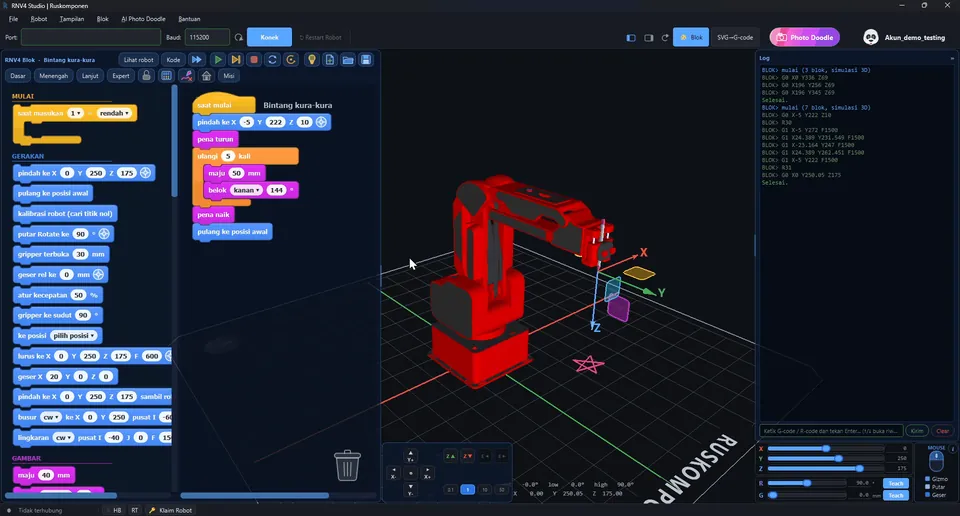Click the blue circular arrows sync icon
The height and width of the screenshot is (516, 960).
click(272, 60)
